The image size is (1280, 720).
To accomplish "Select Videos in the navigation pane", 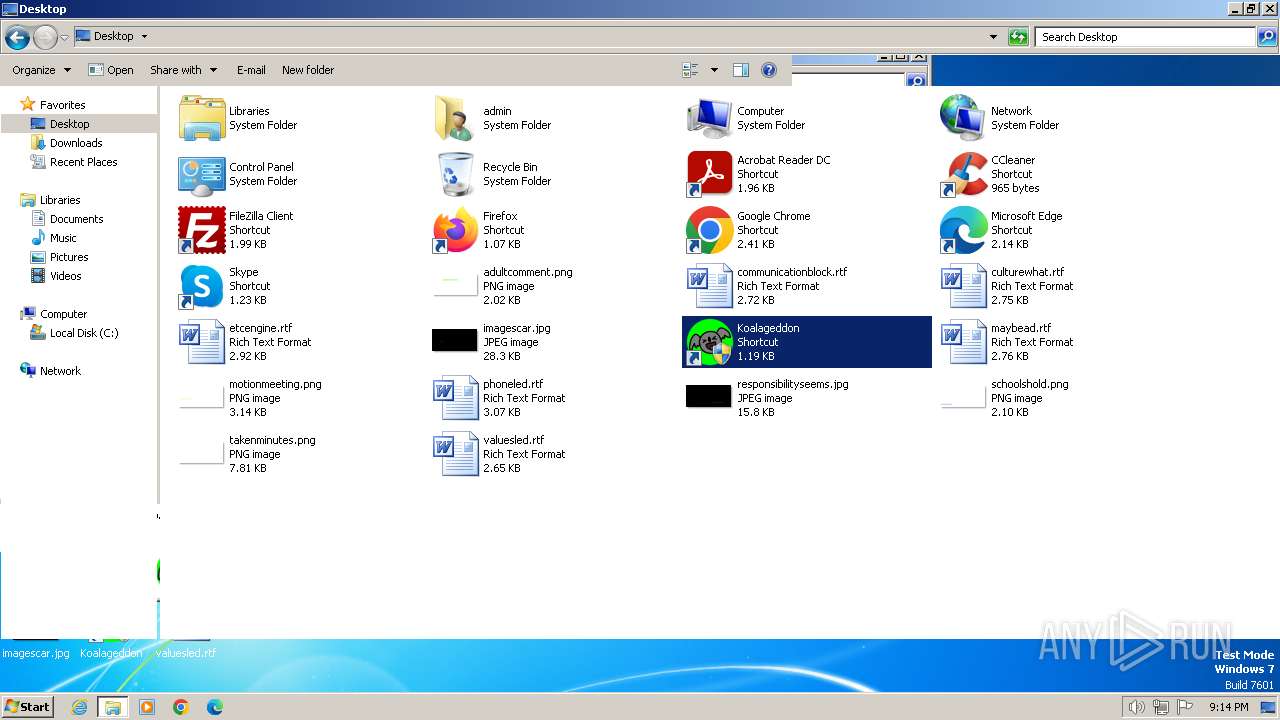I will (x=66, y=276).
